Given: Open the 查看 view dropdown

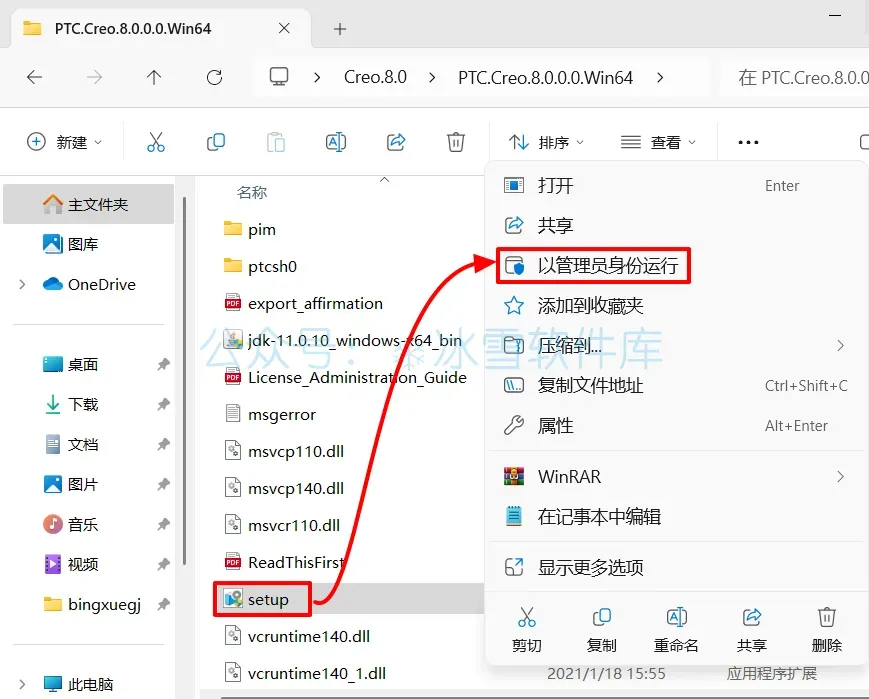Looking at the screenshot, I should coord(658,142).
